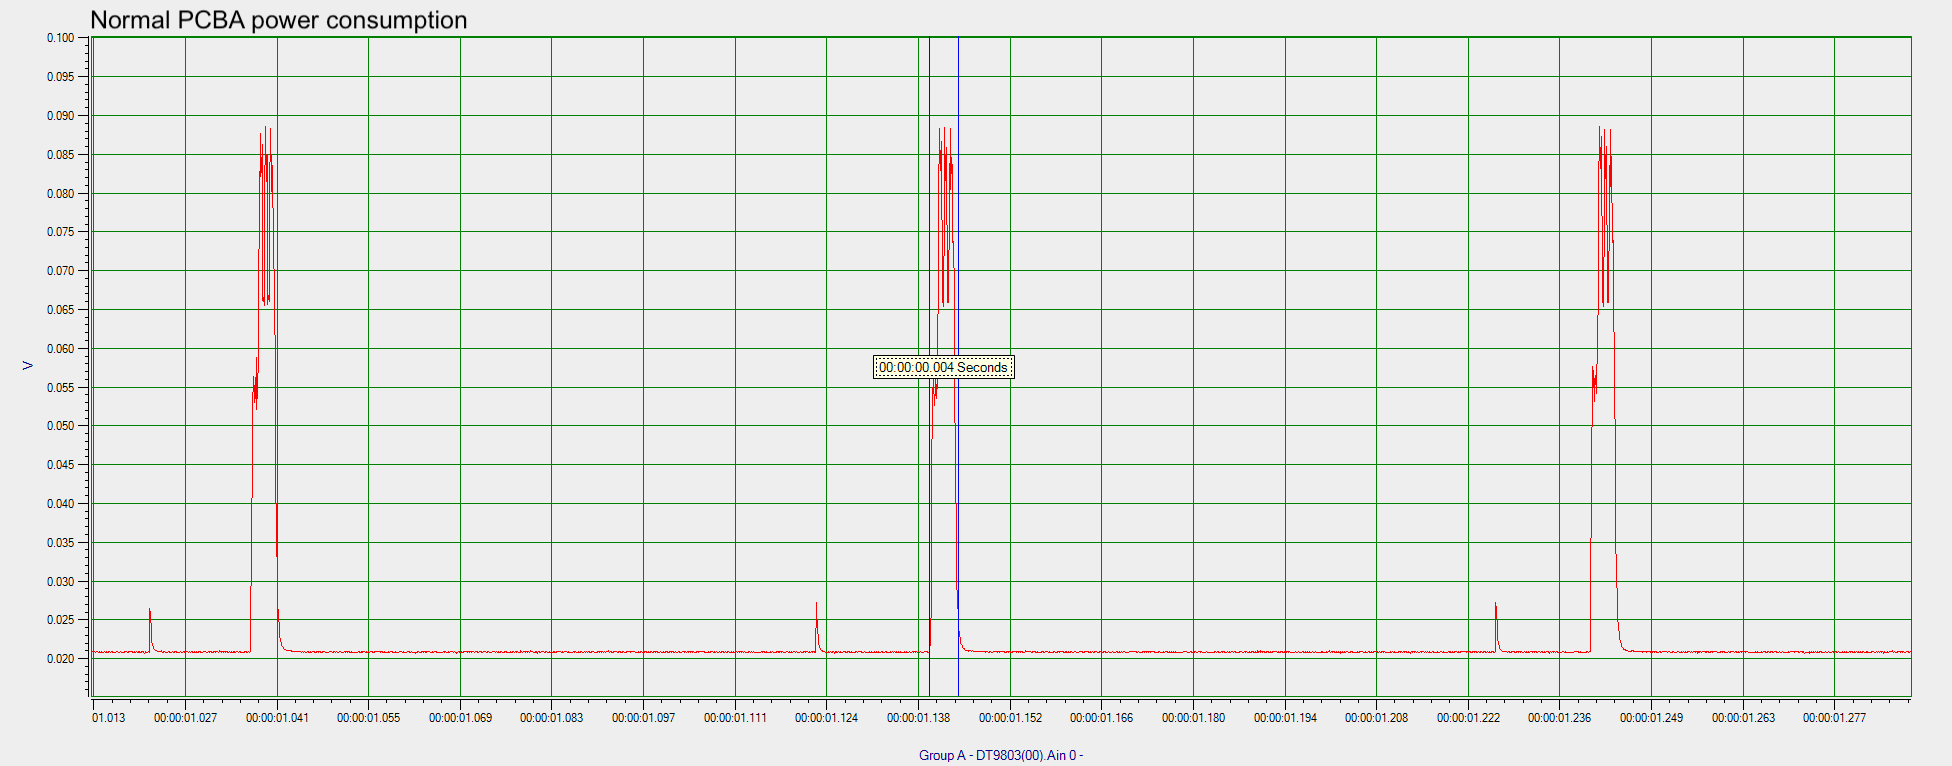Viewport: 1952px width, 766px height.
Task: Click the 00:00:01.166 time axis label
Action: click(x=1101, y=718)
